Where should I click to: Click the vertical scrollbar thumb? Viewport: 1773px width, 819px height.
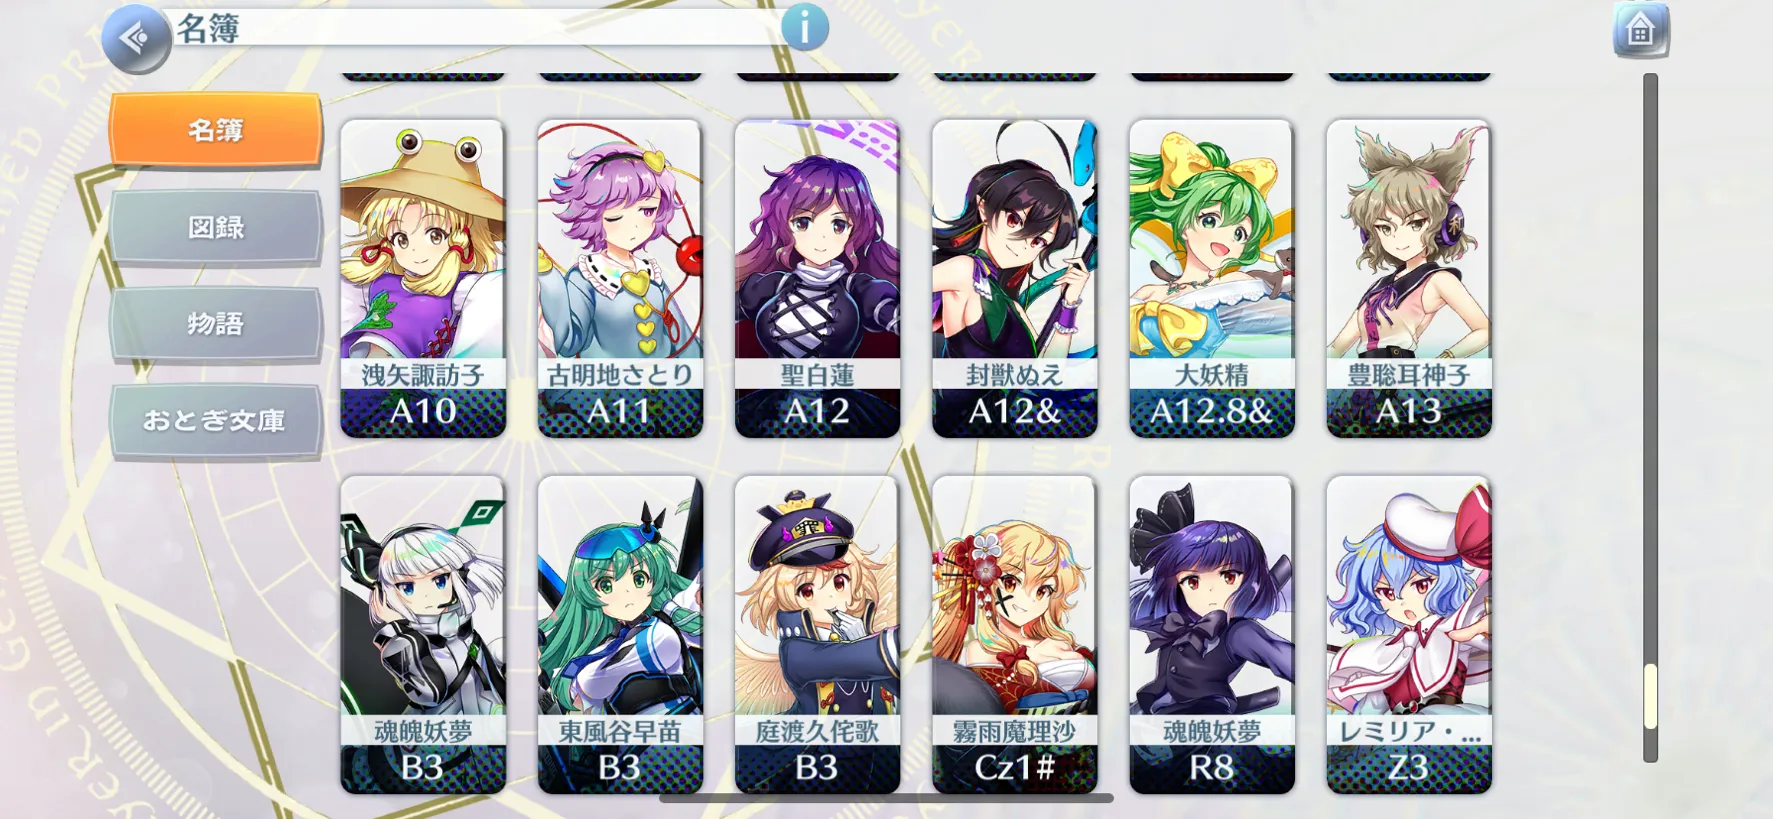point(1650,696)
